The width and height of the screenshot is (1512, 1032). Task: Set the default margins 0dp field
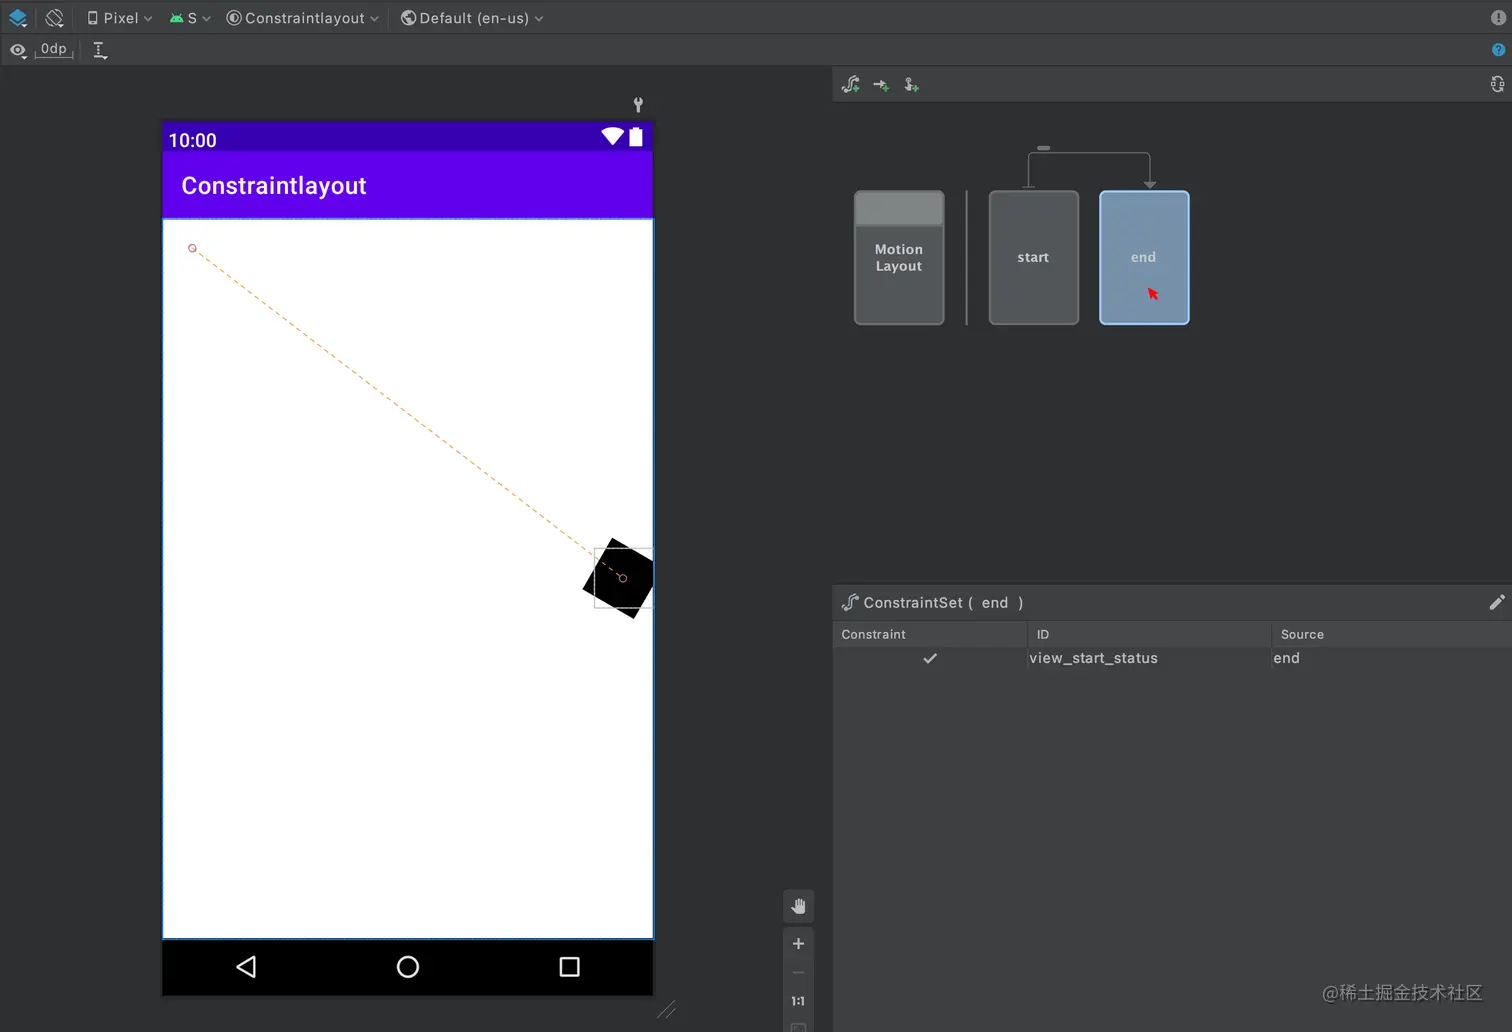pos(54,49)
